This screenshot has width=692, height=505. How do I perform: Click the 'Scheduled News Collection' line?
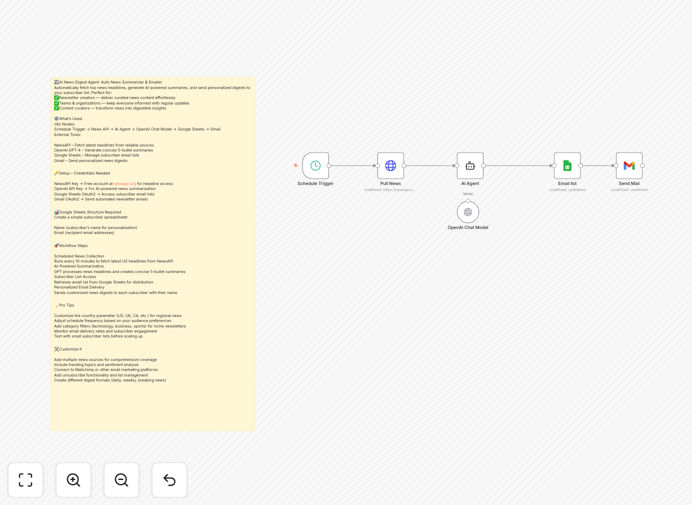[79, 256]
